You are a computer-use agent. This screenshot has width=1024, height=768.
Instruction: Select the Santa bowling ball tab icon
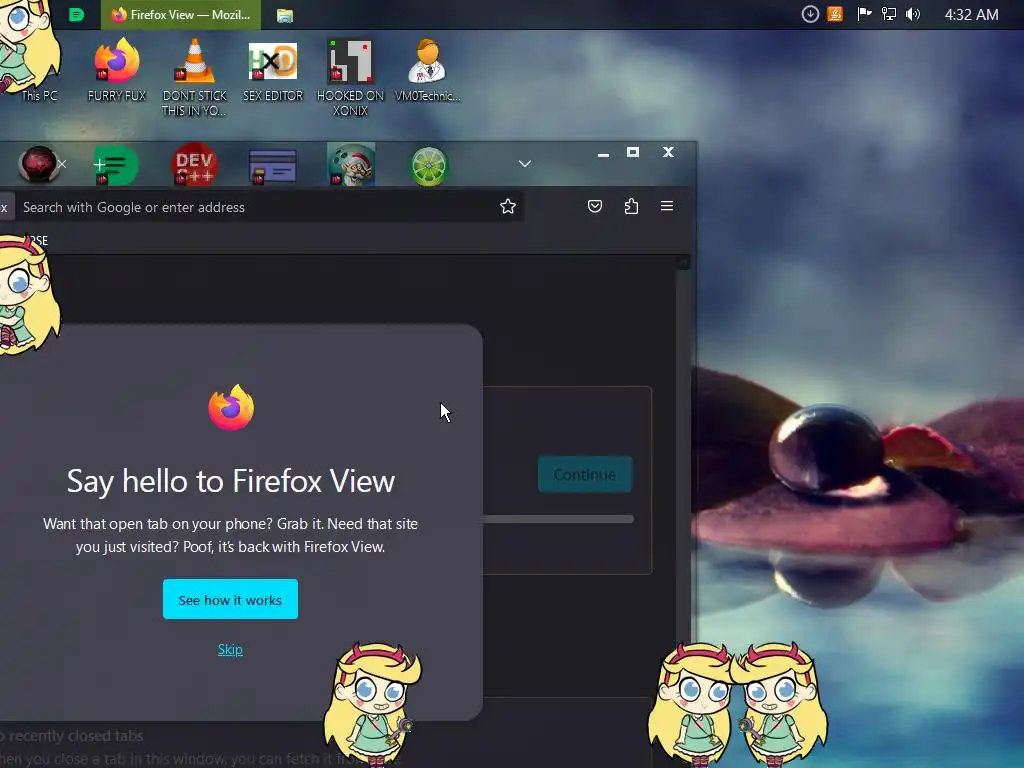tap(351, 165)
